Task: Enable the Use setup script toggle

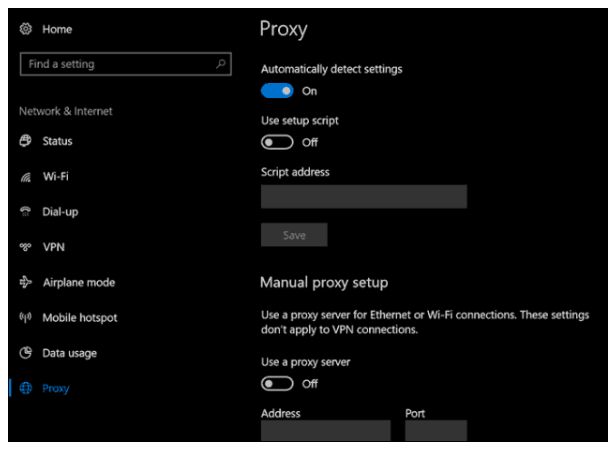Action: point(277,142)
